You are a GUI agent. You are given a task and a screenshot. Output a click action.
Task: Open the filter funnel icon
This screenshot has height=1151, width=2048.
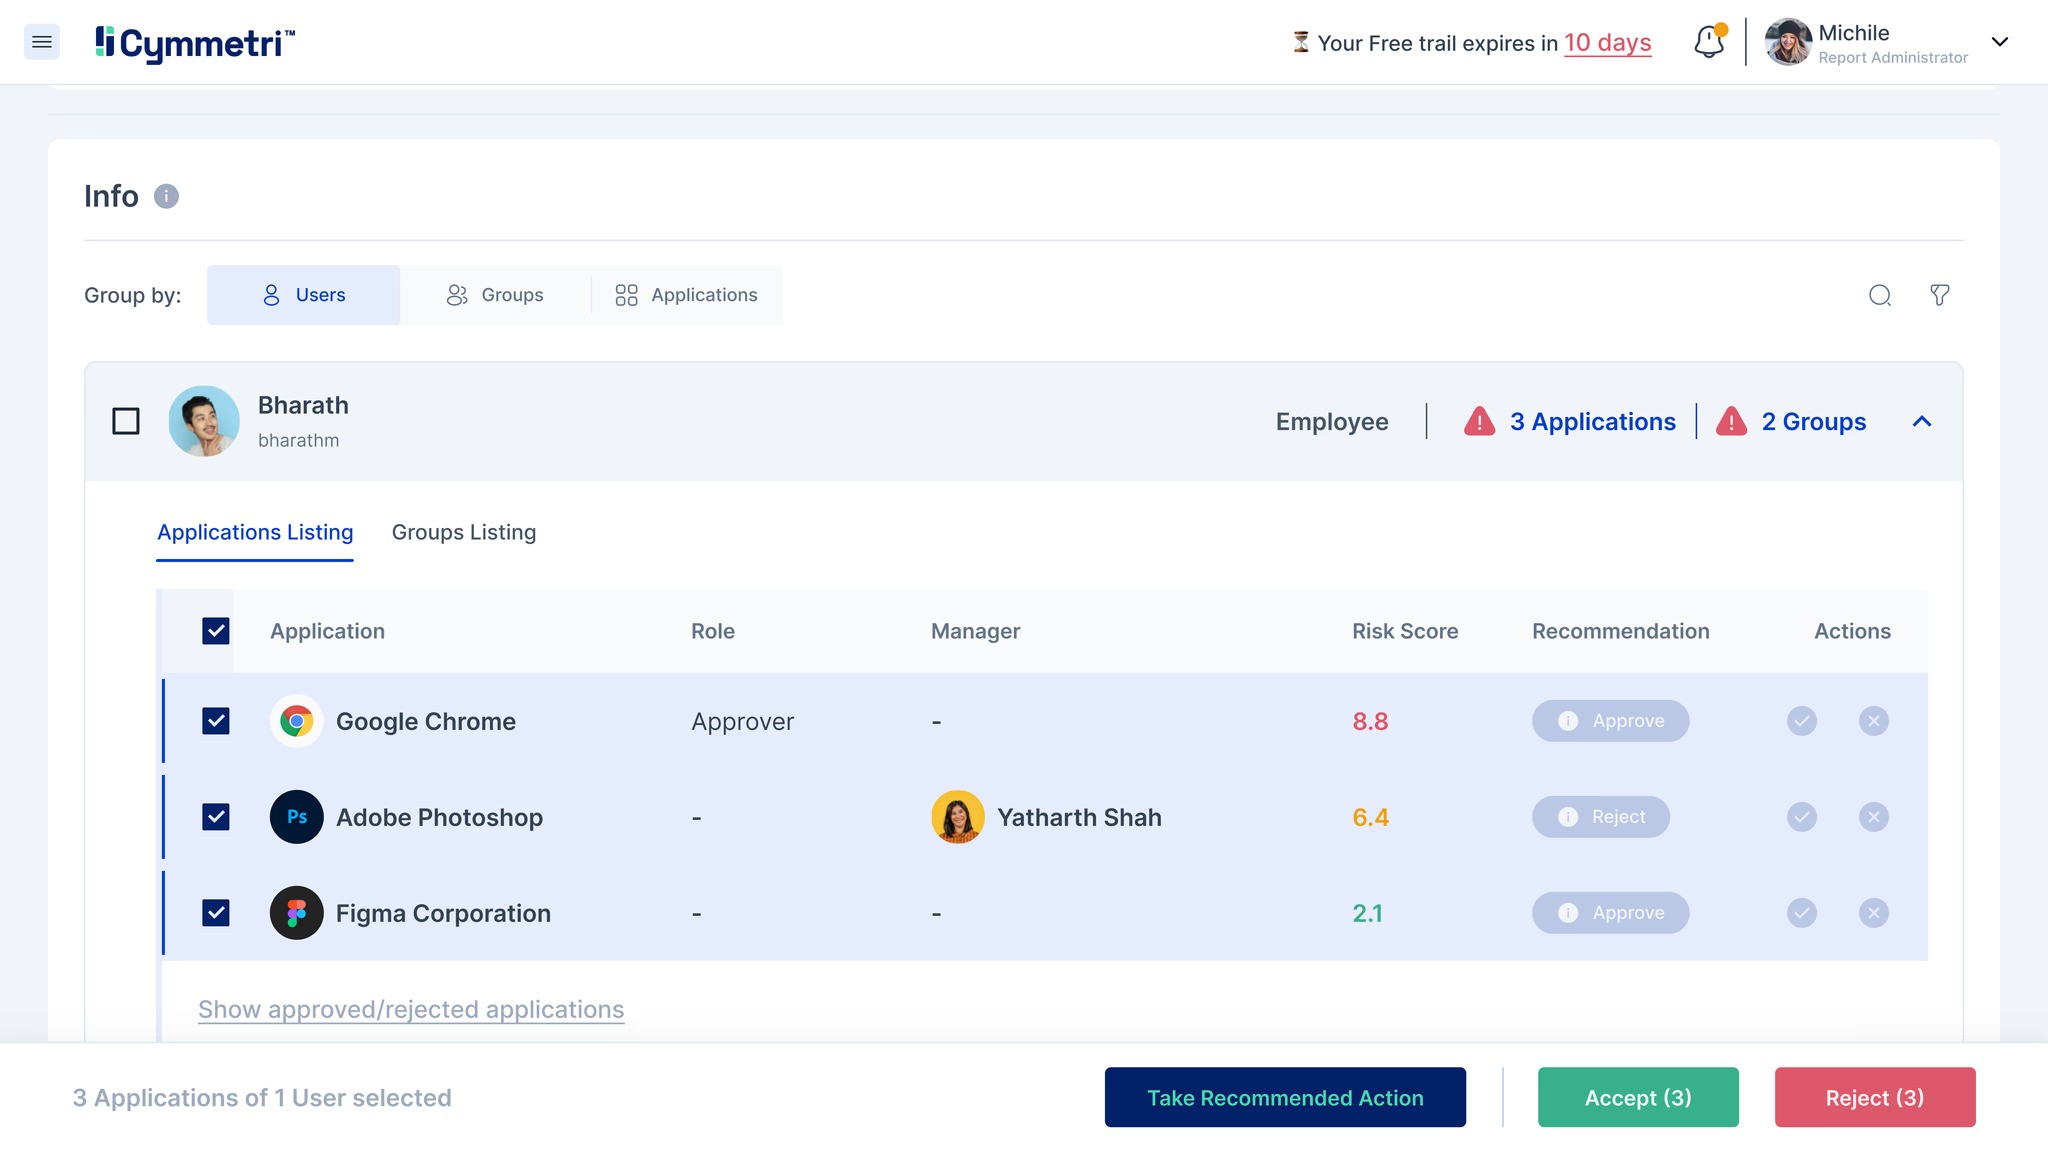1939,295
